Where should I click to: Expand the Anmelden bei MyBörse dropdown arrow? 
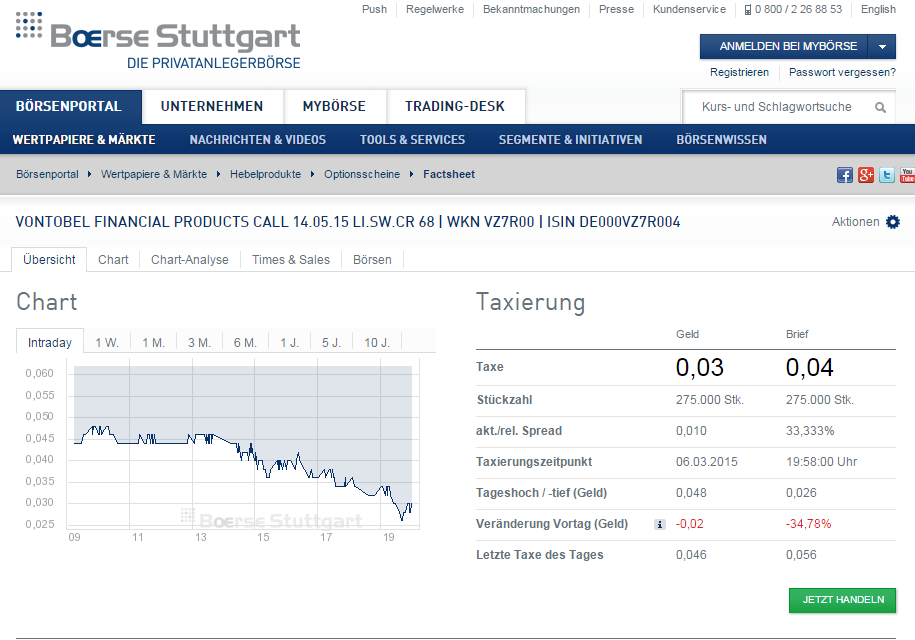coord(882,47)
